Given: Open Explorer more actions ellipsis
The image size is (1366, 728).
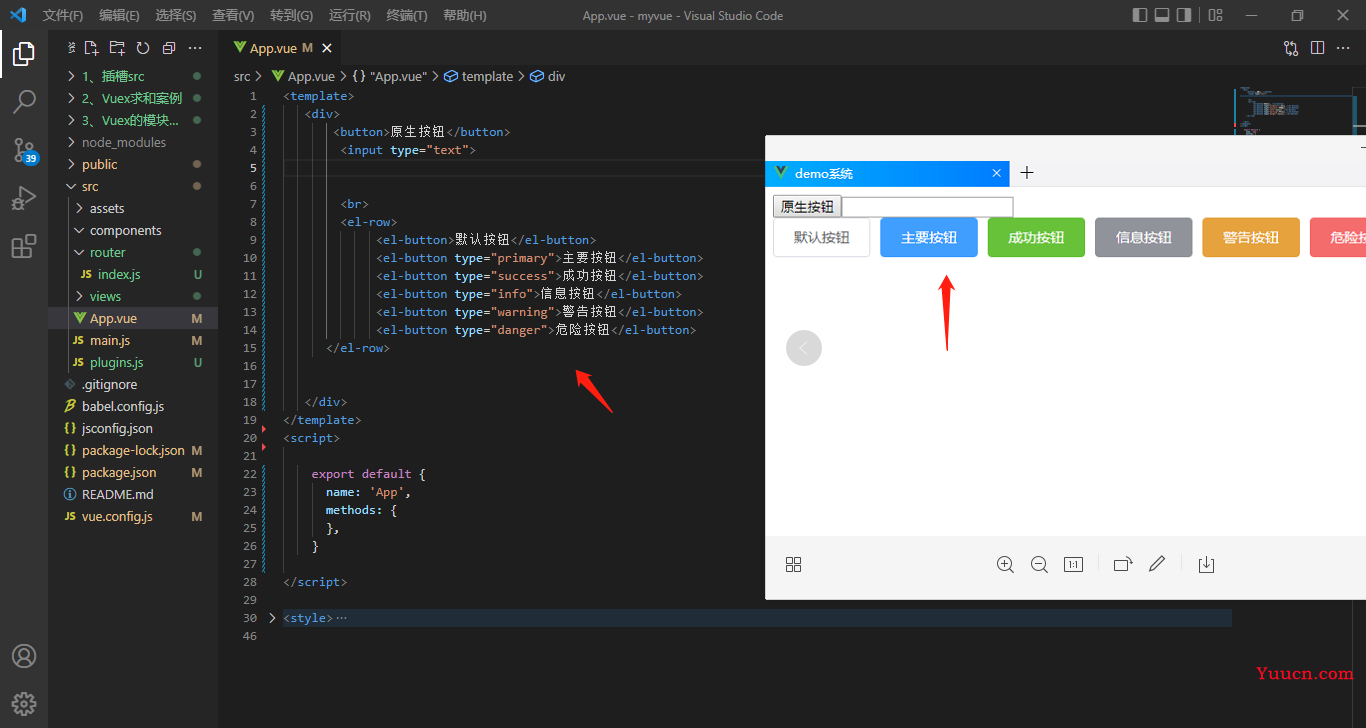Looking at the screenshot, I should [x=195, y=48].
